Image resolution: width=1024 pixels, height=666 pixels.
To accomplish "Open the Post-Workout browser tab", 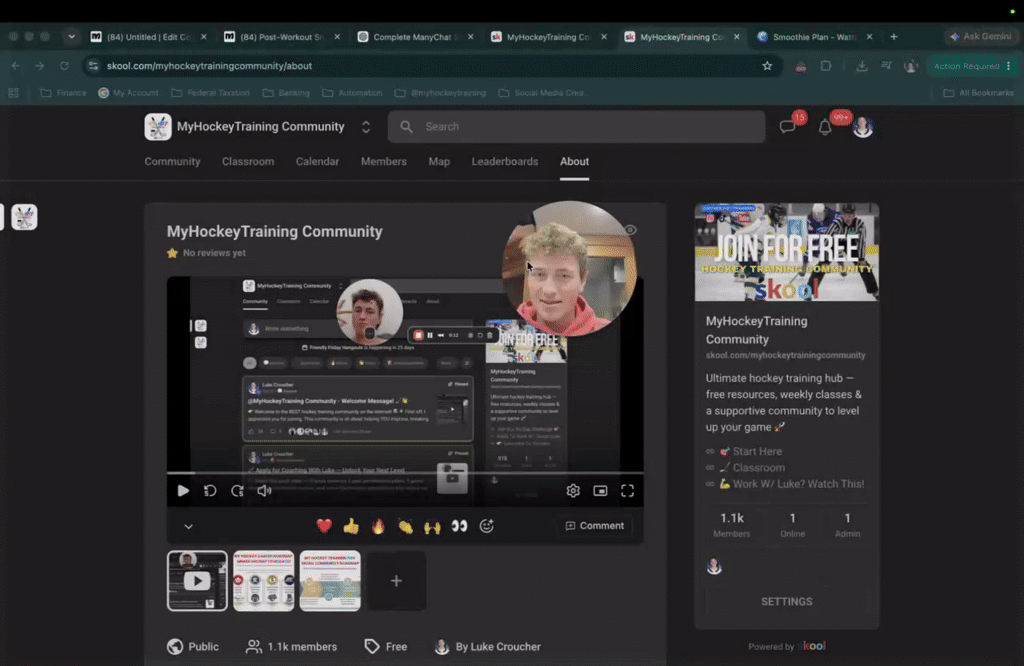I will click(x=282, y=37).
